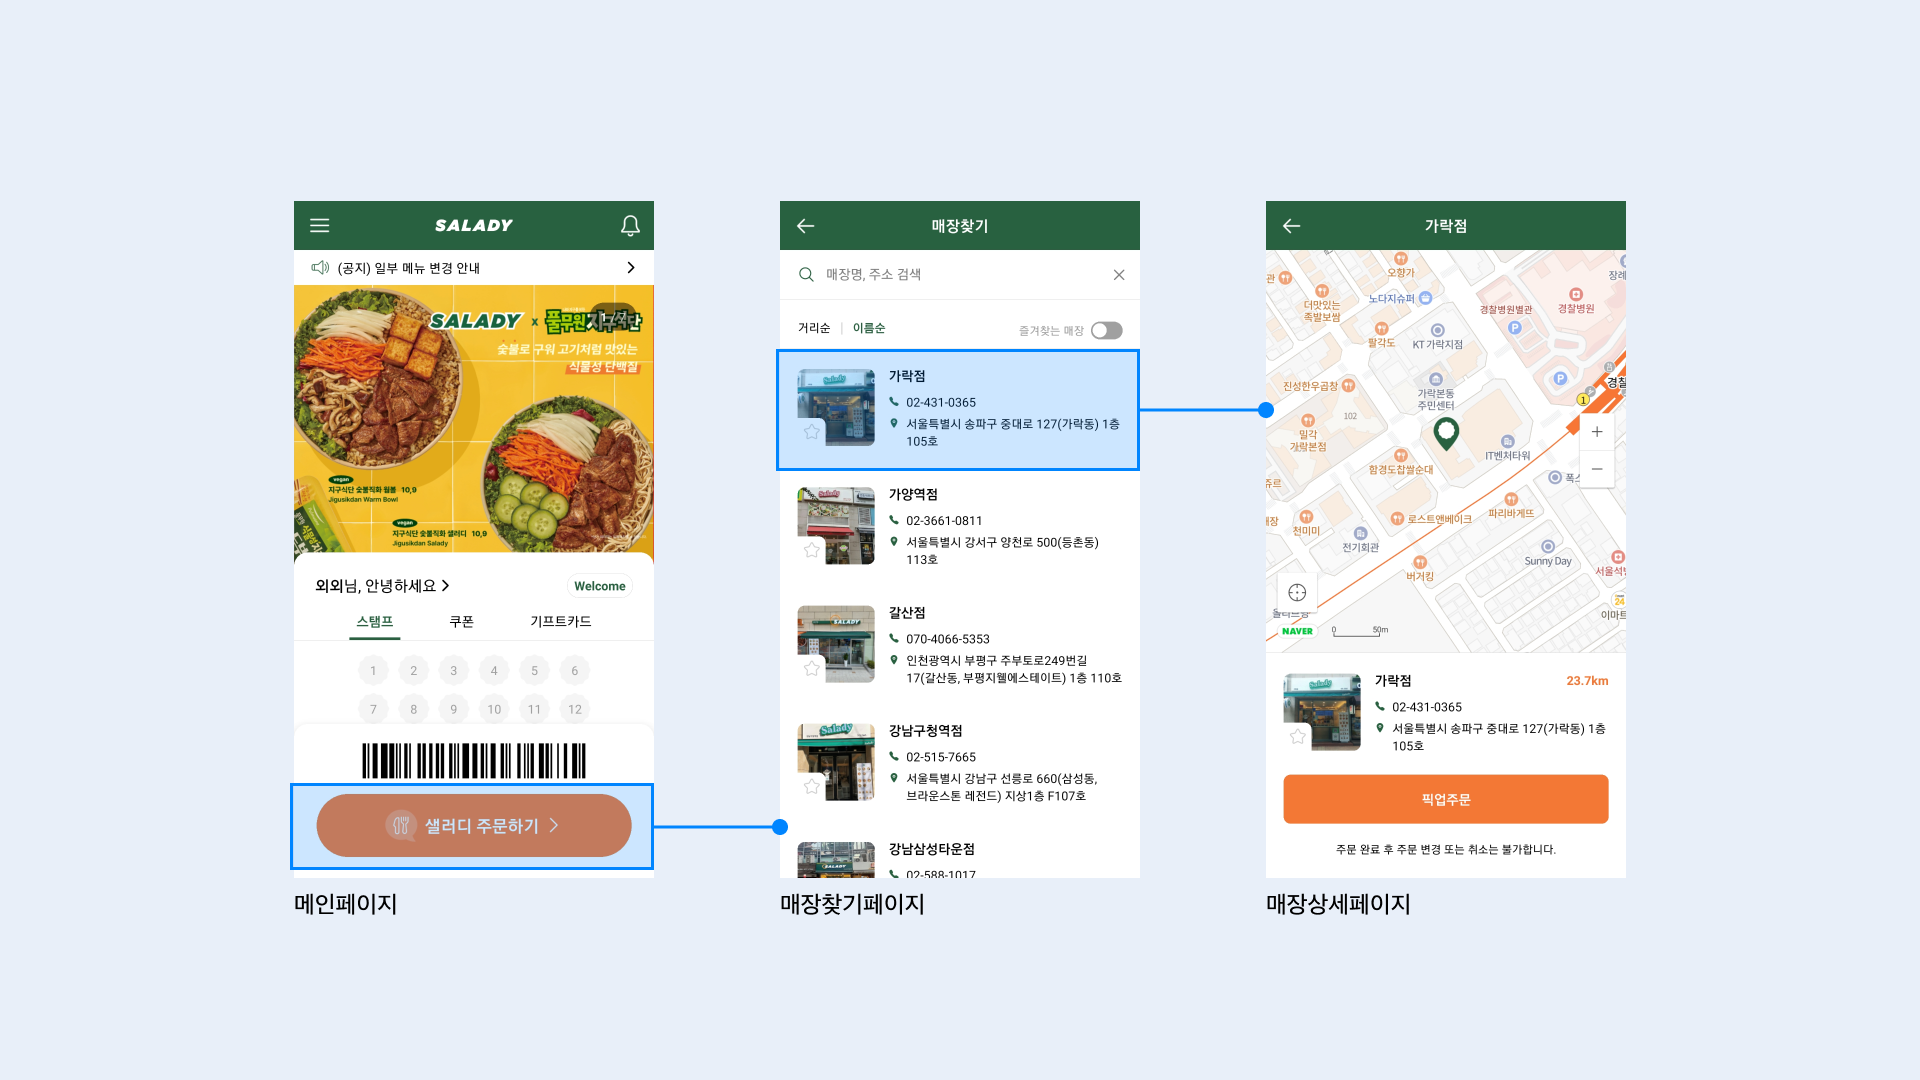This screenshot has width=1920, height=1080.
Task: Click 버거킹 map marker
Action: [x=1420, y=563]
